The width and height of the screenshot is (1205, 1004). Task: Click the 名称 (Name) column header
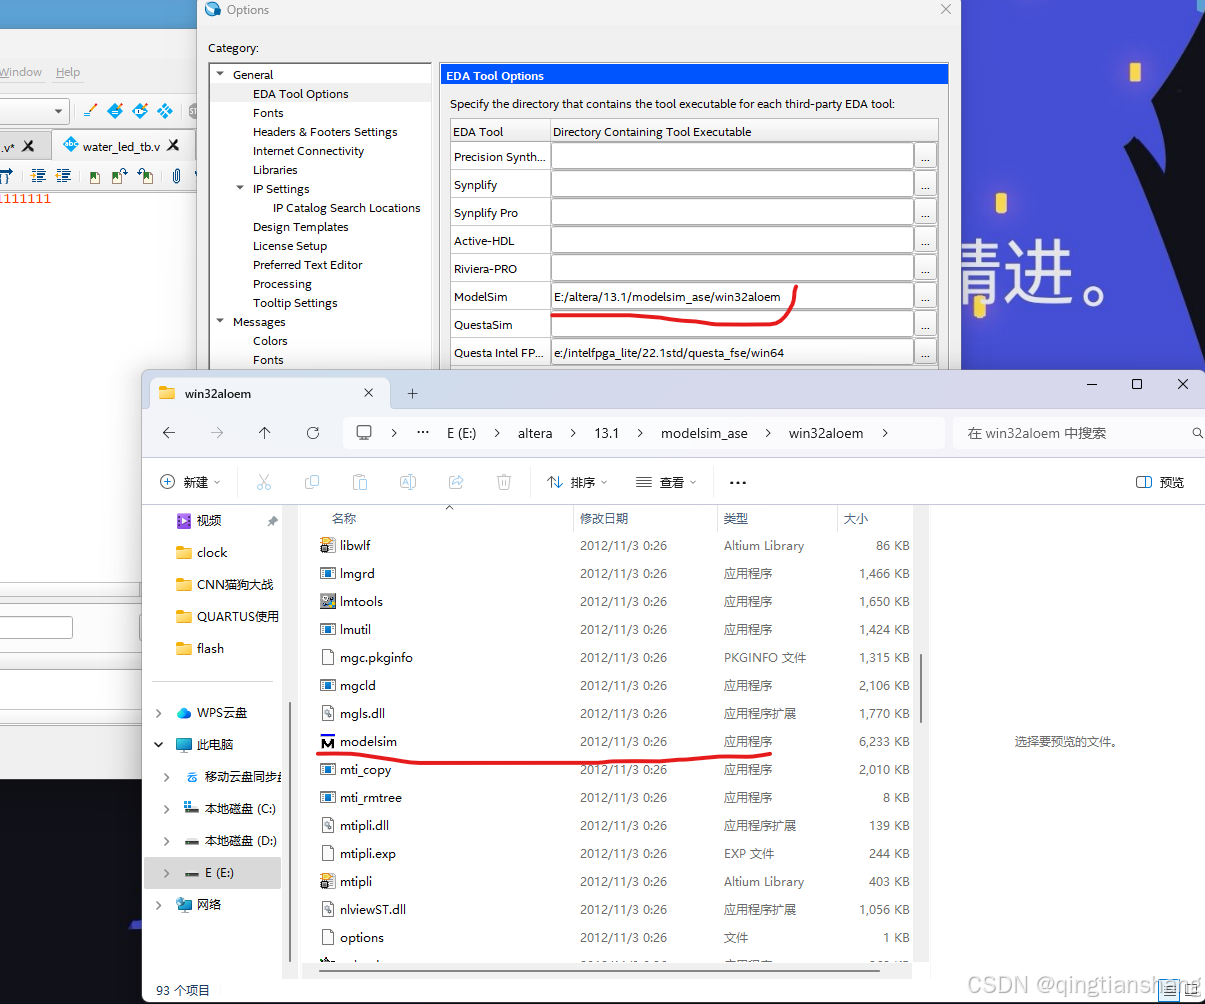click(x=344, y=518)
